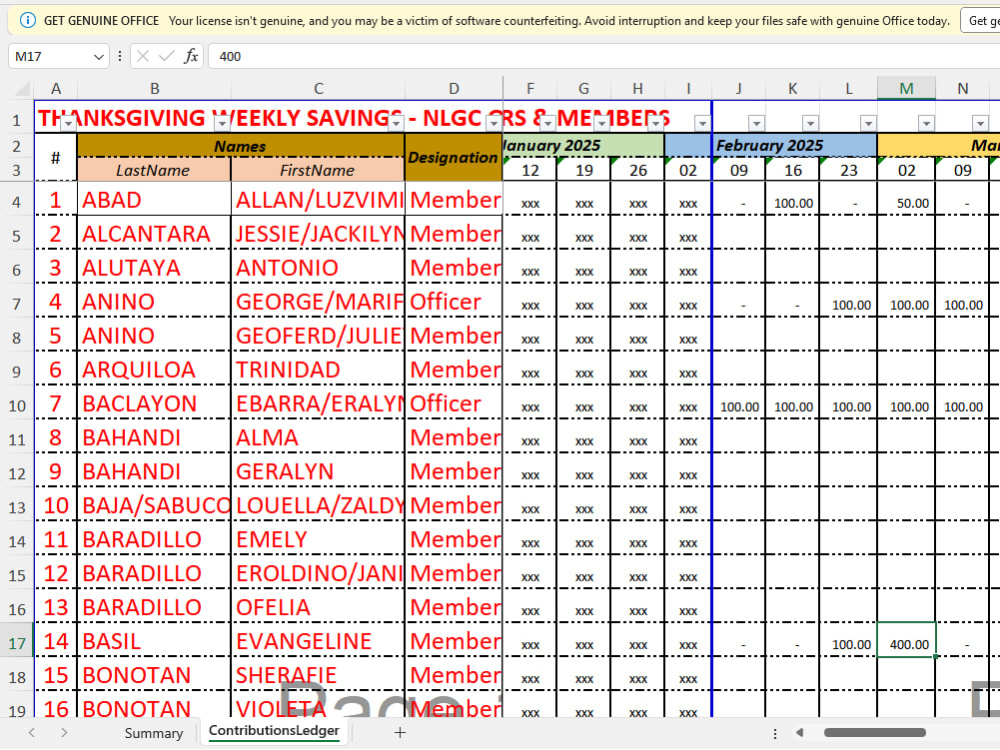
Task: Select column M header
Action: 906,89
